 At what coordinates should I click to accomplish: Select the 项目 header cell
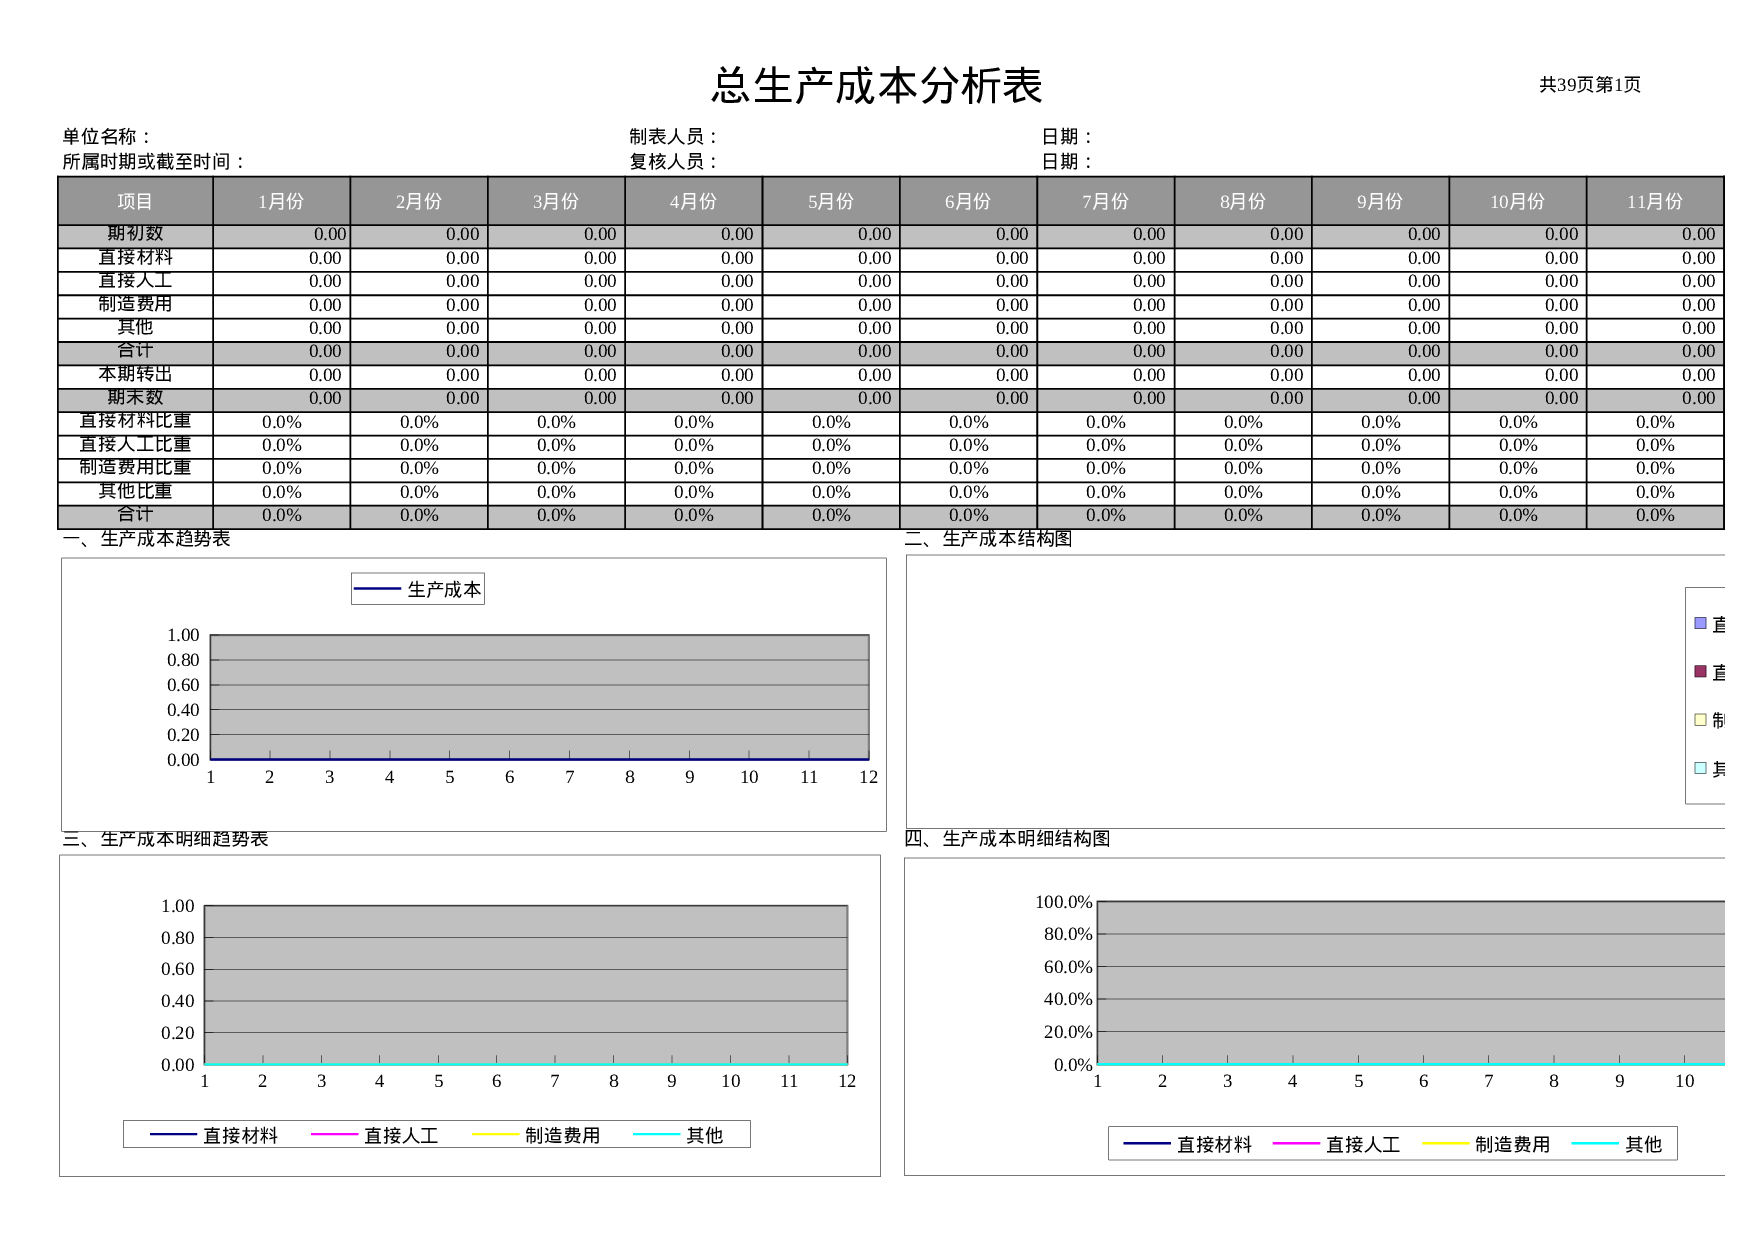pos(135,201)
